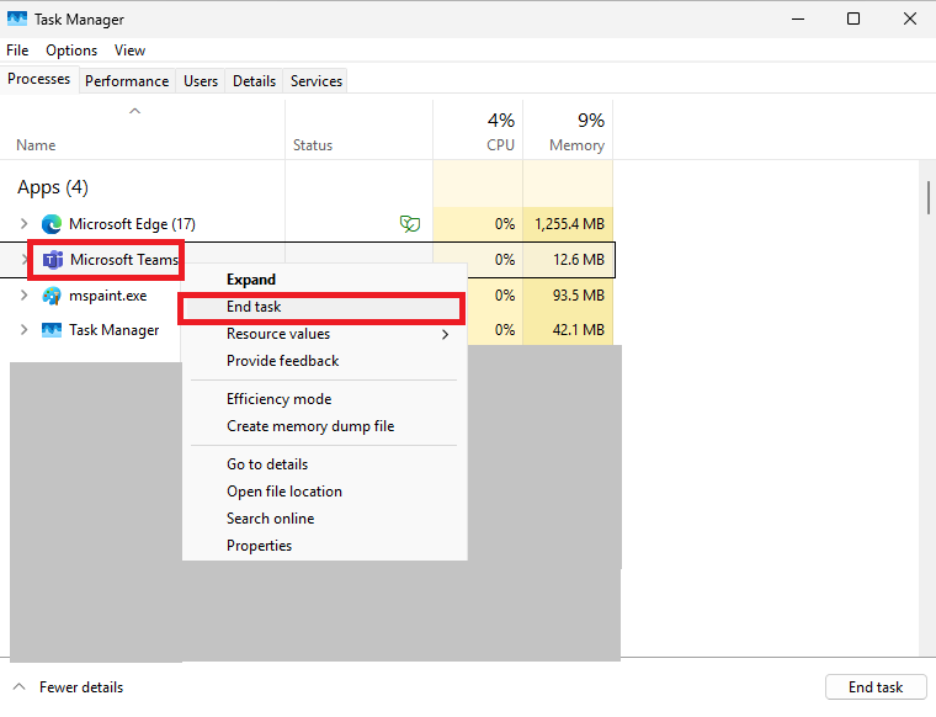
Task: Close the Task Manager window
Action: coord(910,19)
